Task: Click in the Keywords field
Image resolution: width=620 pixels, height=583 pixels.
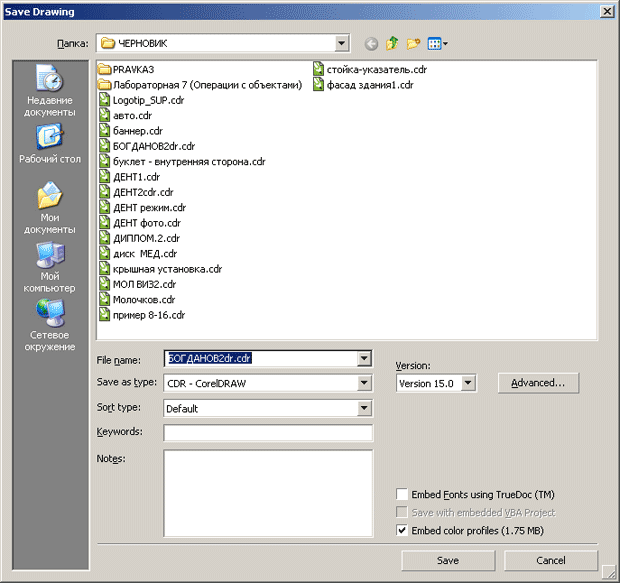Action: pyautogui.click(x=268, y=433)
